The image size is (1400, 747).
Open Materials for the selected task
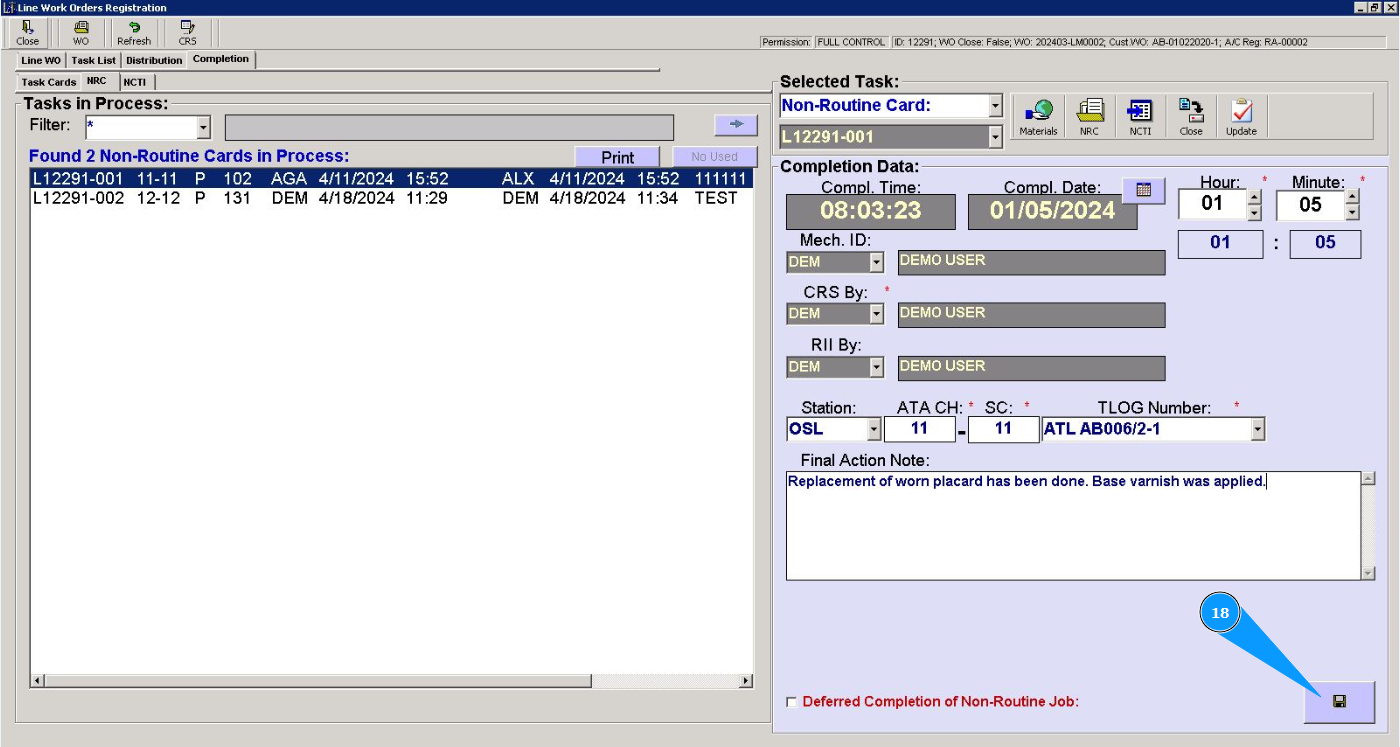tap(1038, 117)
